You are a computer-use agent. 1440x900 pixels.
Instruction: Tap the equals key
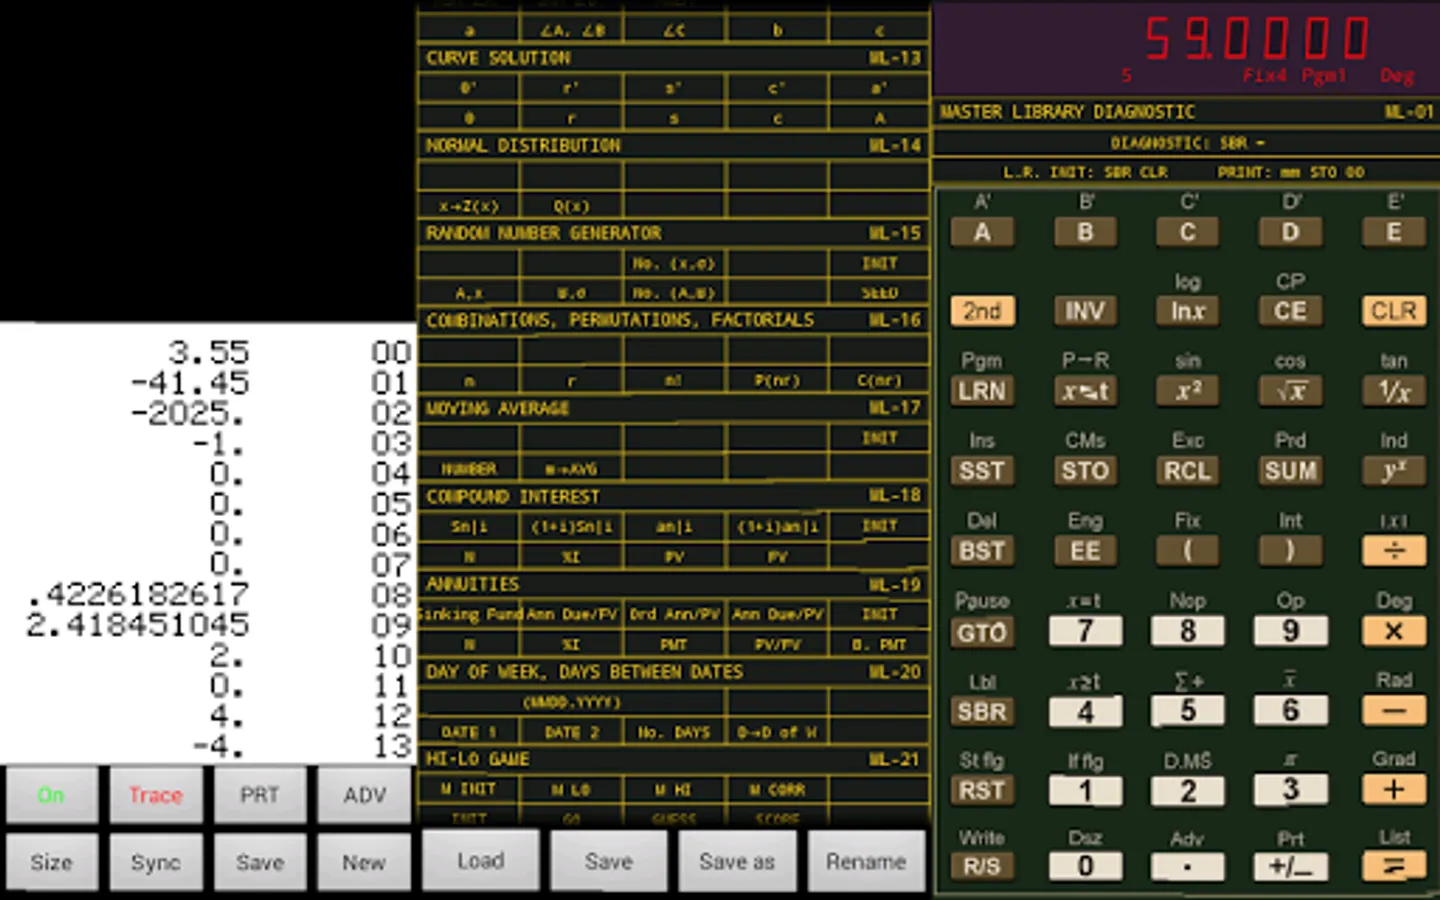1394,867
